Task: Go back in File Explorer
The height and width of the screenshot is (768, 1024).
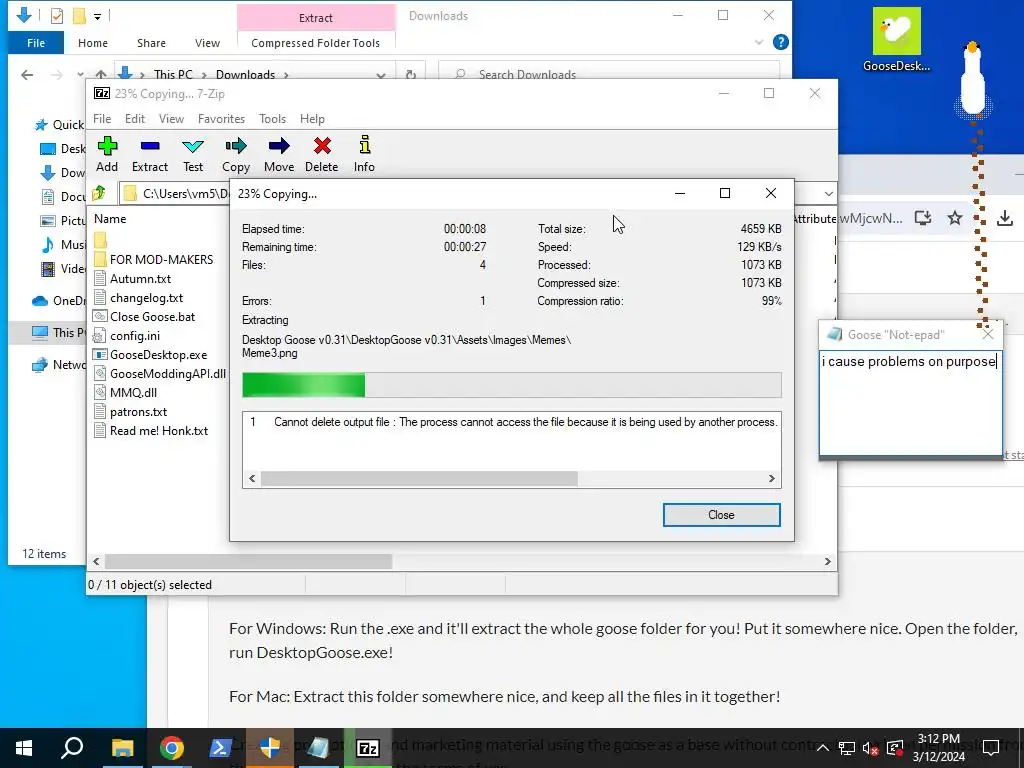Action: click(x=27, y=75)
